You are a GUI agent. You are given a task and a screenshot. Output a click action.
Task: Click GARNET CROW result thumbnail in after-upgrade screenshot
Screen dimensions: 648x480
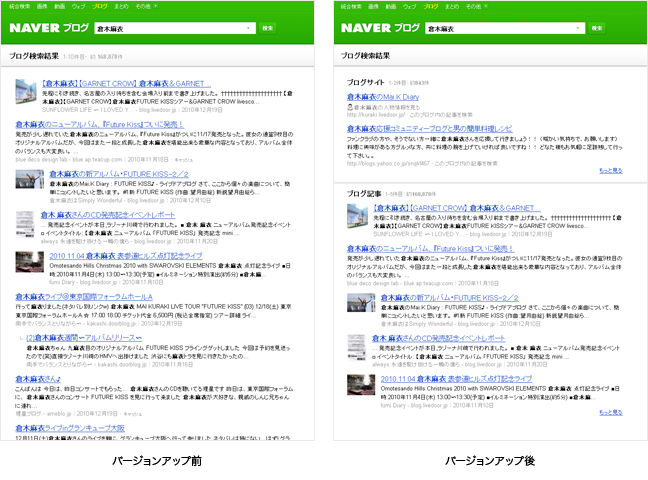point(357,216)
